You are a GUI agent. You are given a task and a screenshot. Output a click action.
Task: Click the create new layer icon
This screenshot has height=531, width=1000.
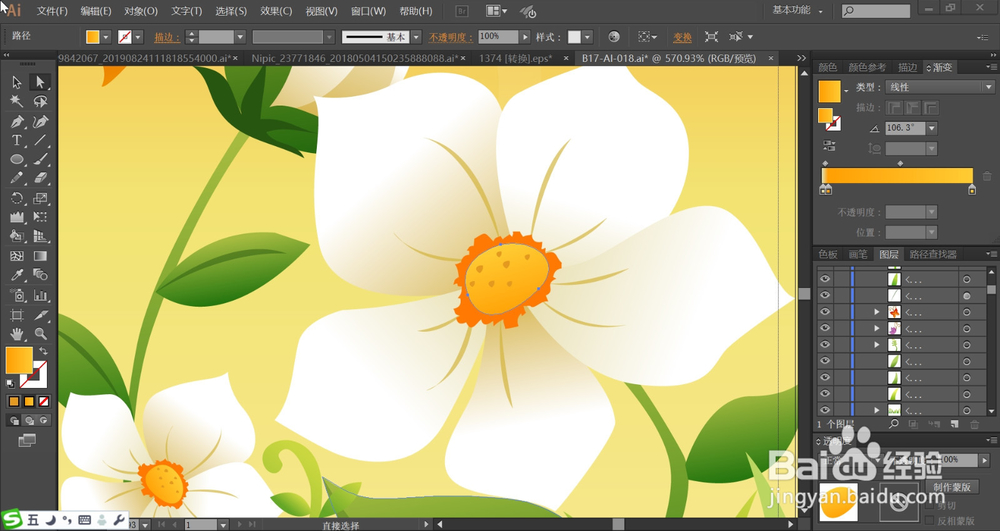(x=954, y=425)
